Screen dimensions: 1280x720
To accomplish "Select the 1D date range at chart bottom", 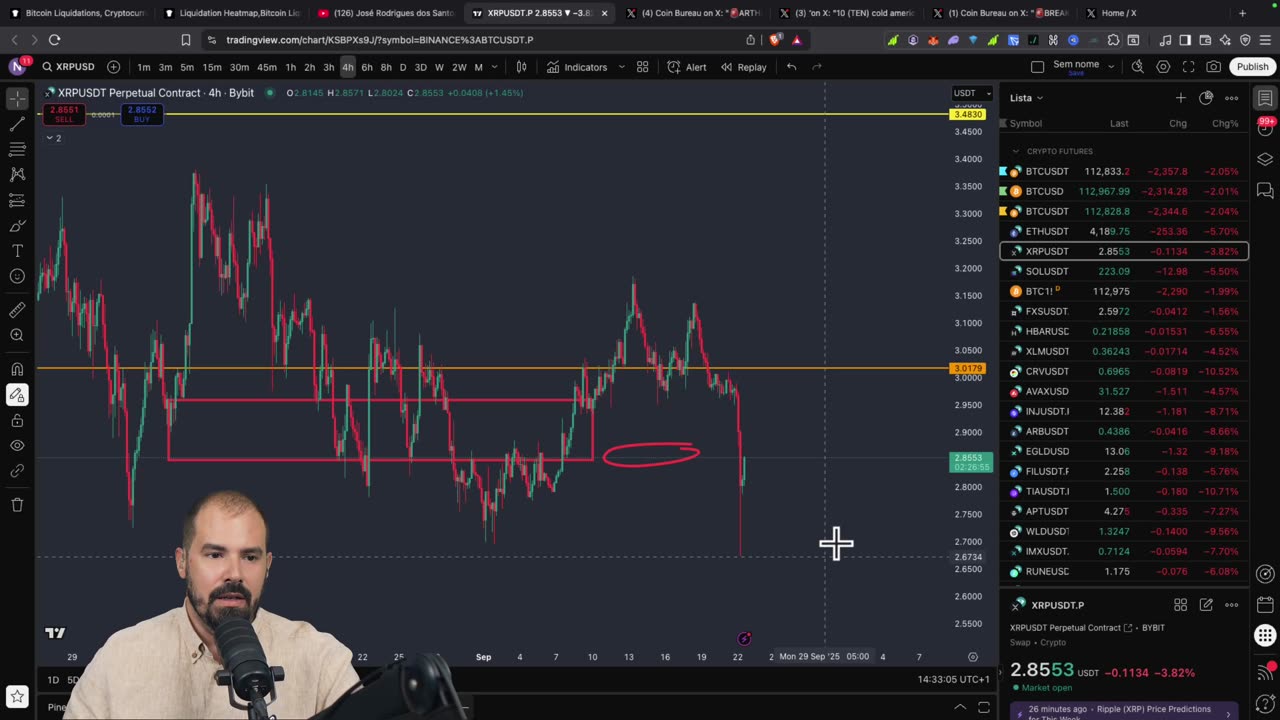I will (52, 680).
